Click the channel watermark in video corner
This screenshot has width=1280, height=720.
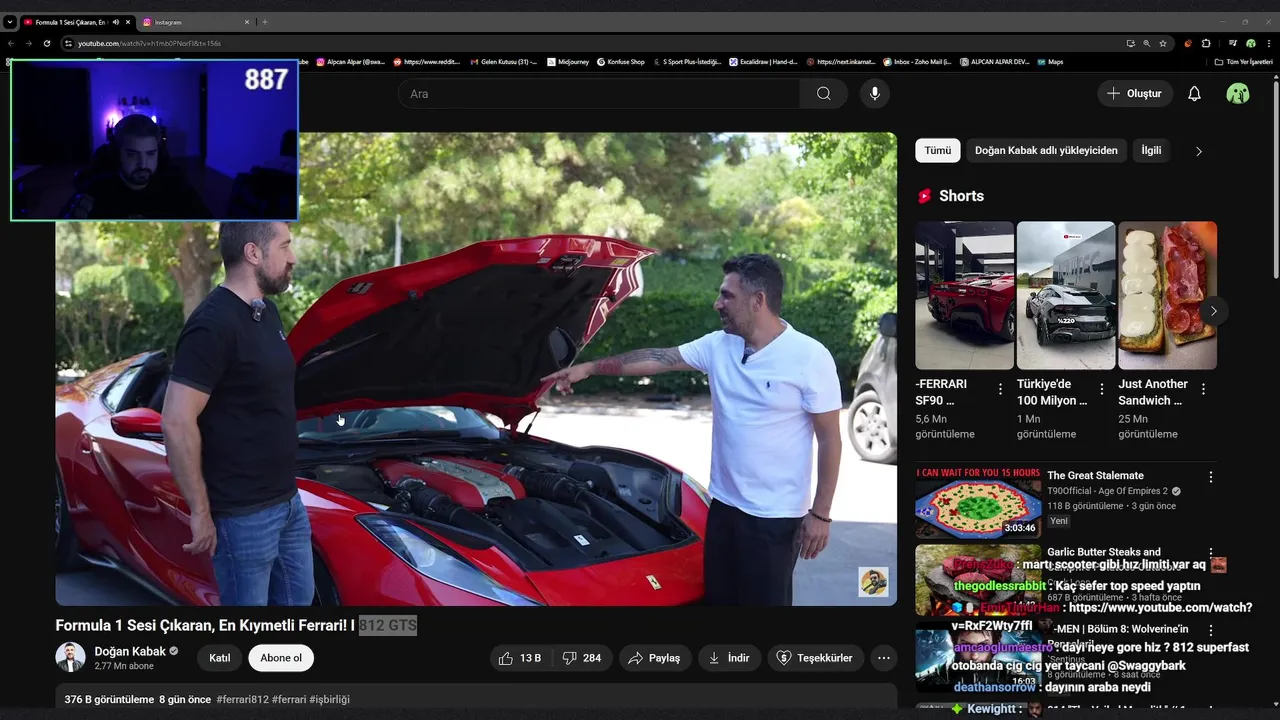873,582
